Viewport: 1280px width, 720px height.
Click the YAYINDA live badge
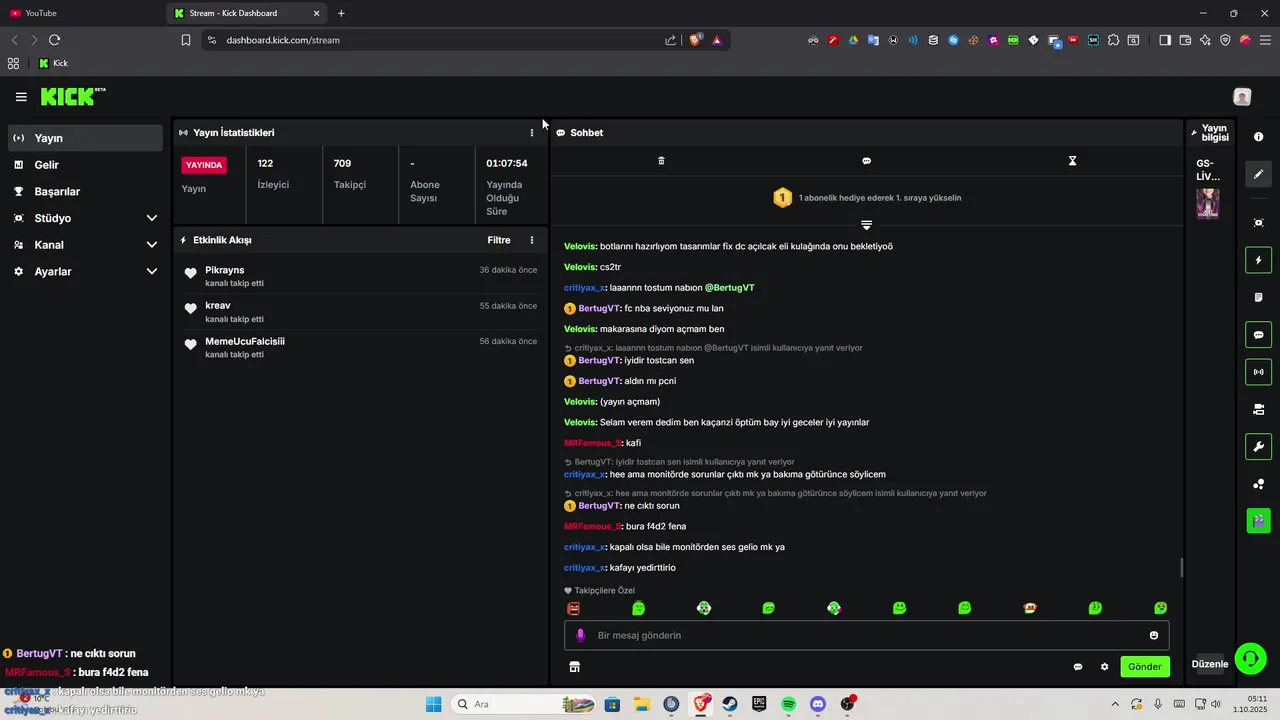204,165
